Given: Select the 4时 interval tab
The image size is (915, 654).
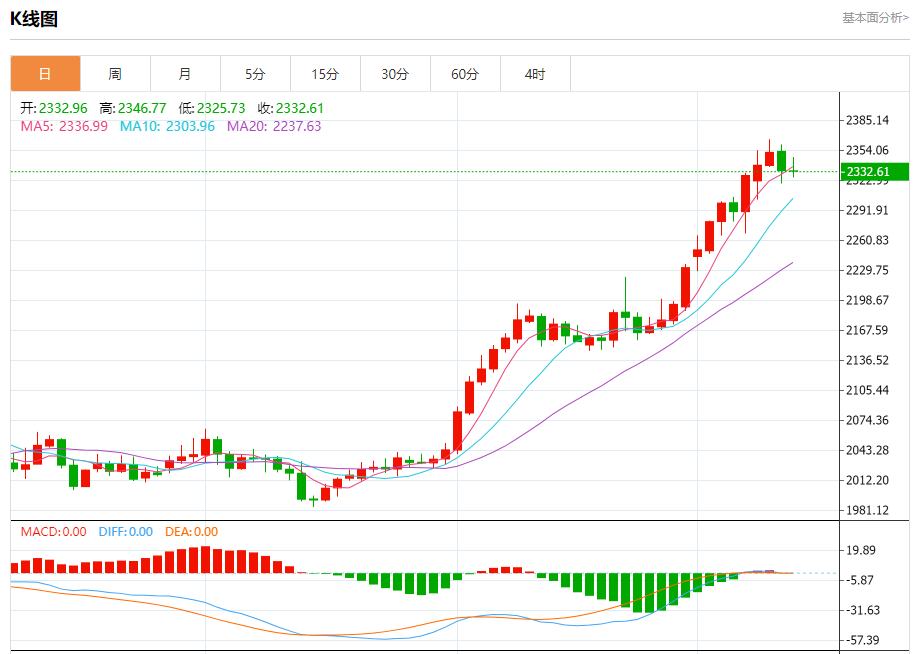Looking at the screenshot, I should [535, 74].
